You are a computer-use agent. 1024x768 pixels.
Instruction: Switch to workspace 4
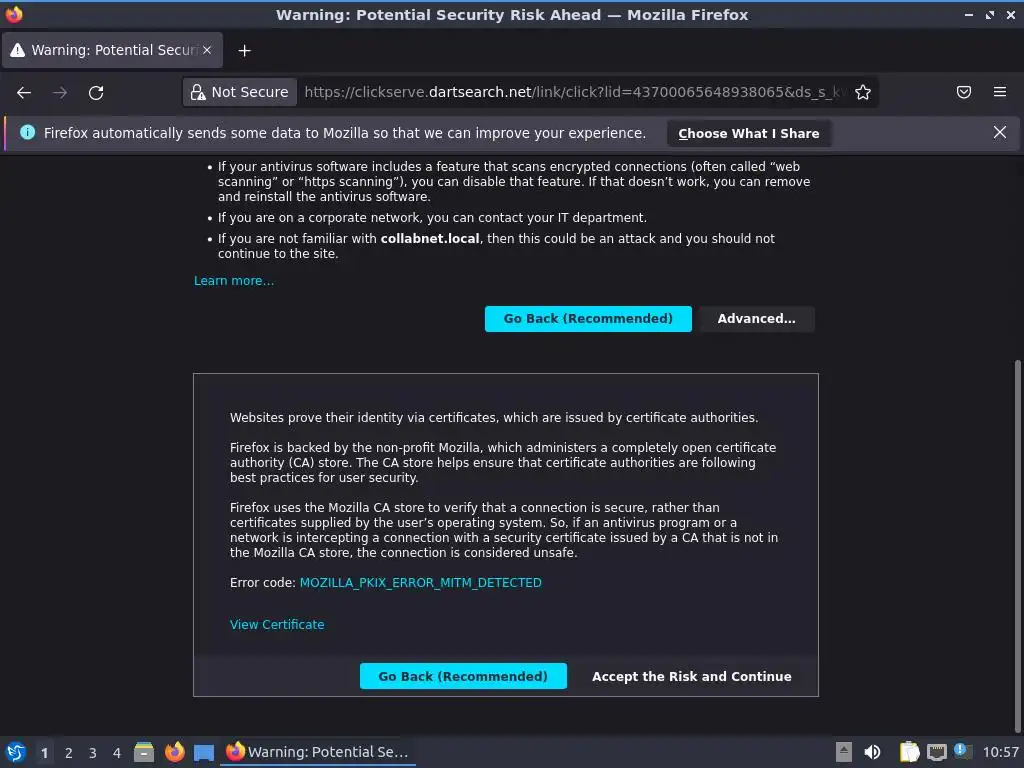point(117,753)
